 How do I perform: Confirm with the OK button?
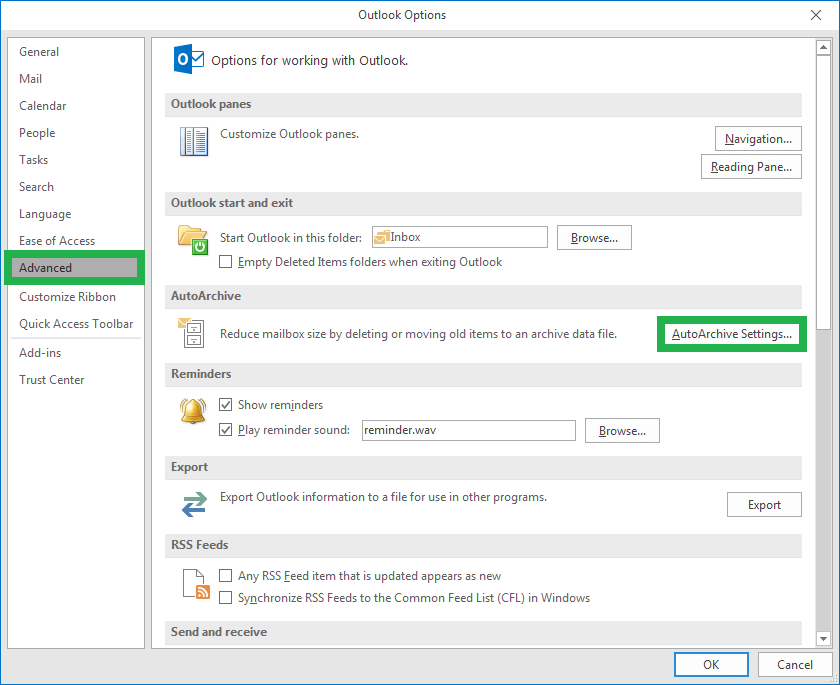pos(711,665)
